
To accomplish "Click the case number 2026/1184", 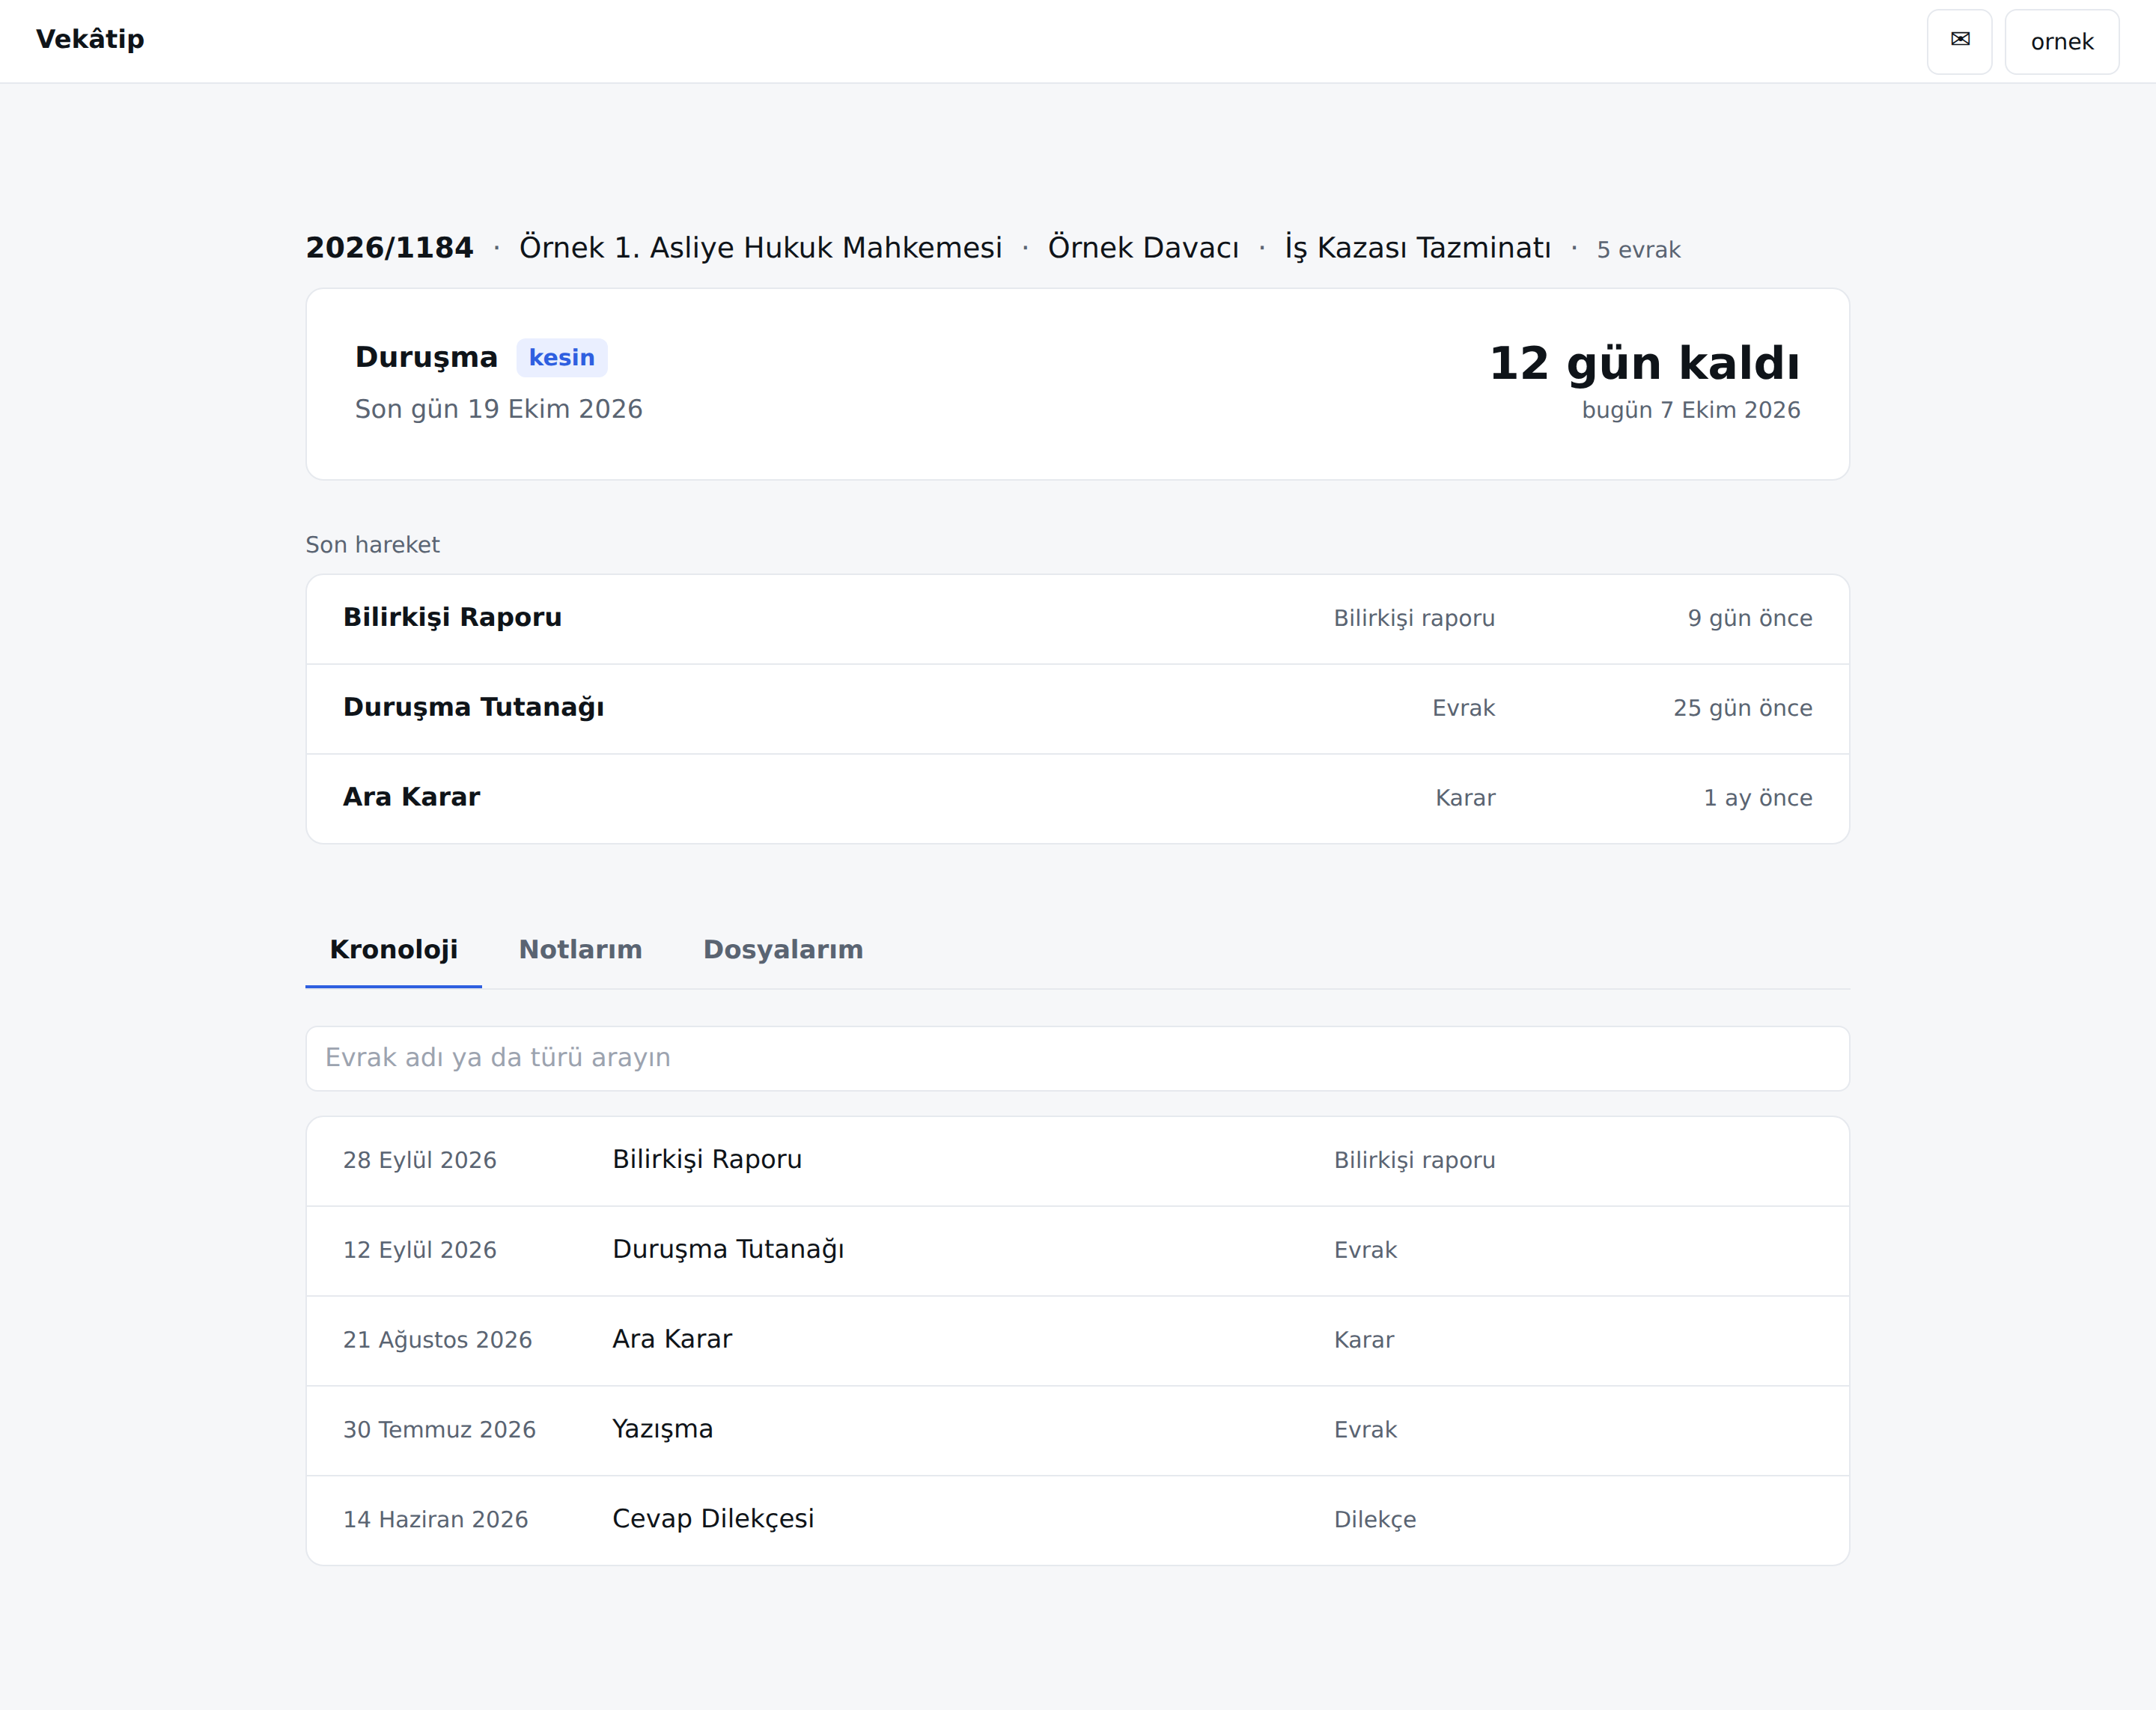I will 389,247.
